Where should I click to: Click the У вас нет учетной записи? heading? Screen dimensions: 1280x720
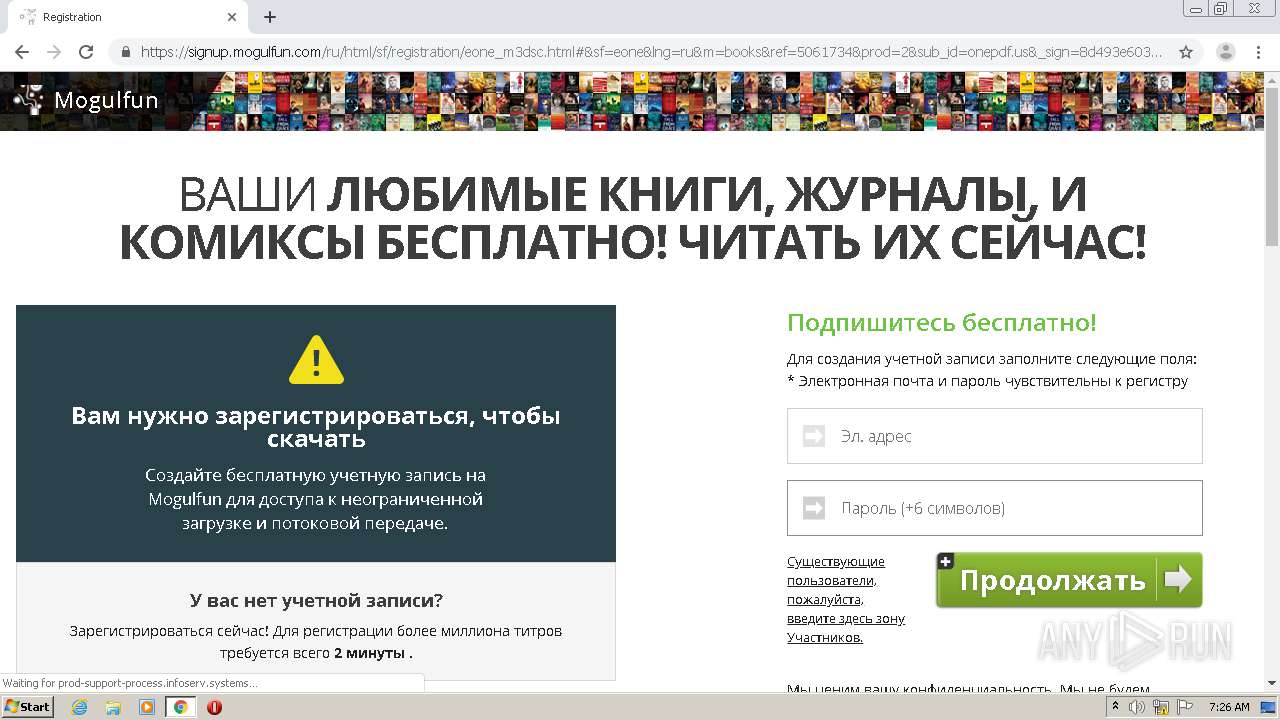[x=316, y=600]
